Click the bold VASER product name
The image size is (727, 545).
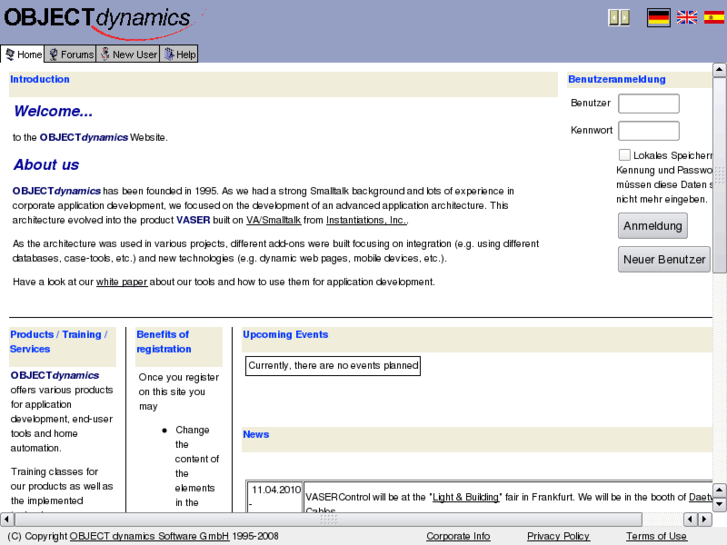click(193, 220)
